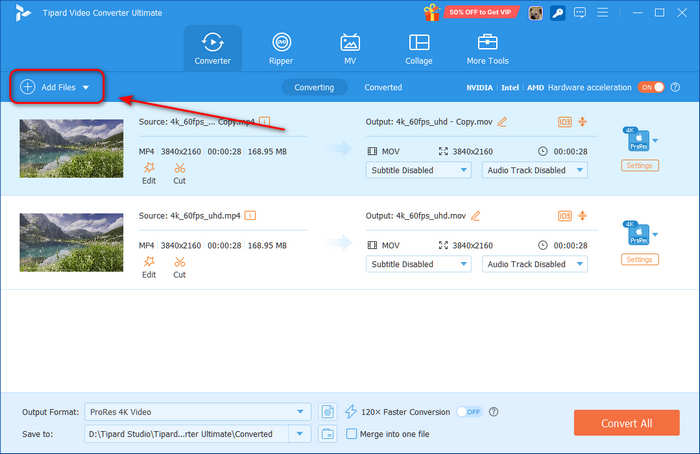
Task: Open ID3 metadata editor for Copy.mov
Action: [x=565, y=122]
